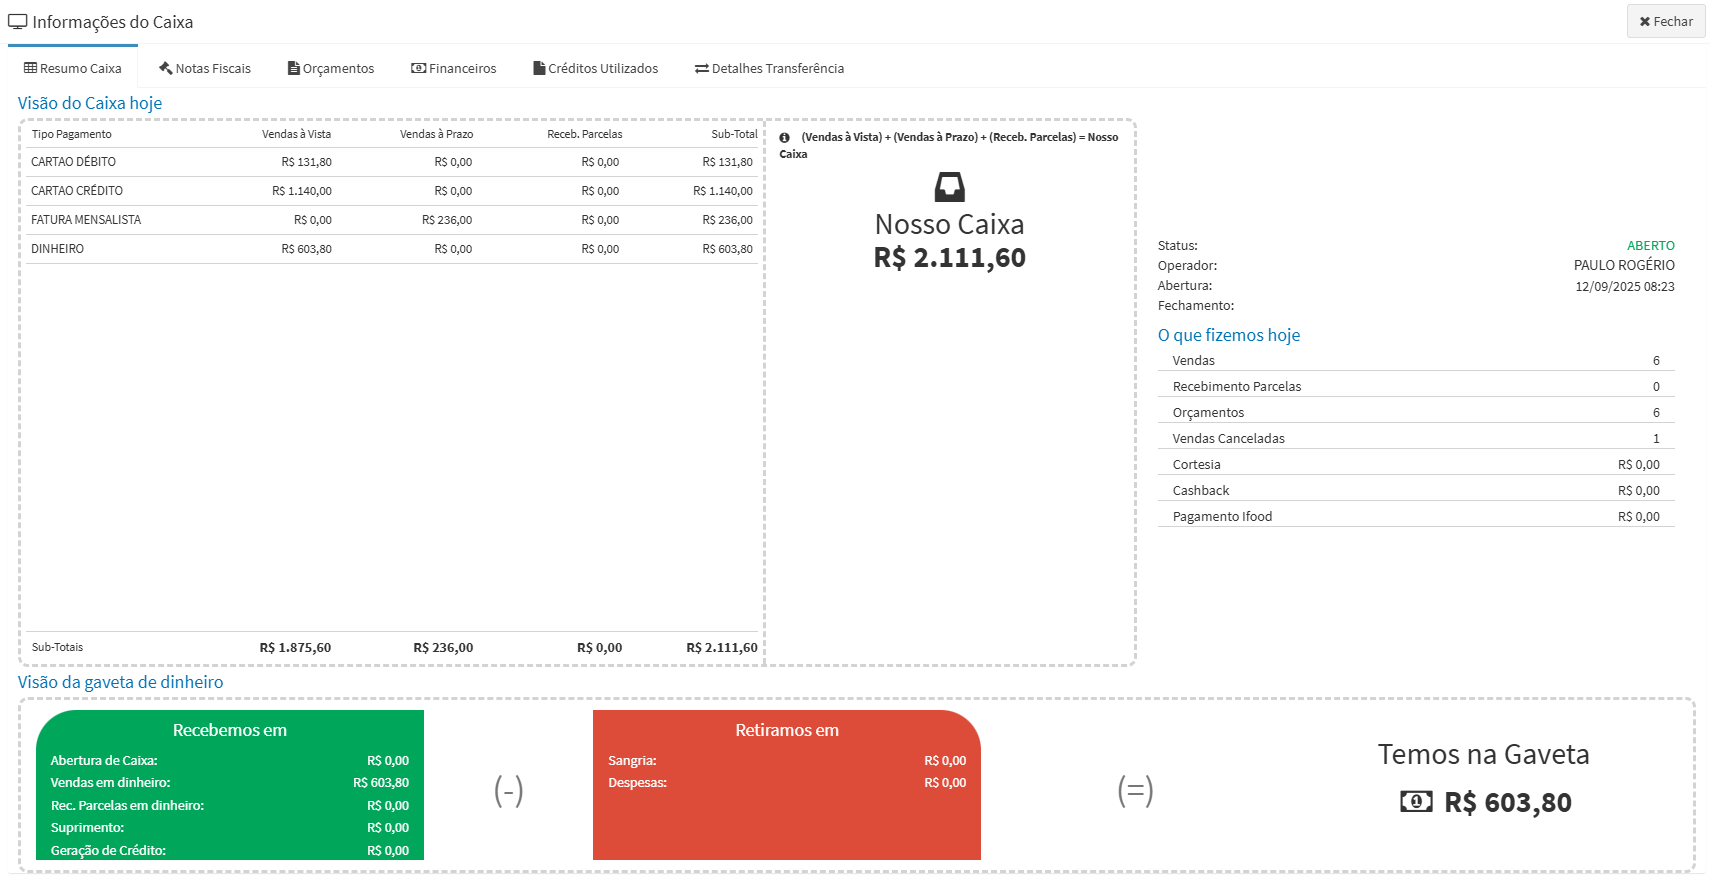Click the money bill icon in Temos na Gaveta
Viewport: 1710px width, 875px height.
pyautogui.click(x=1416, y=802)
